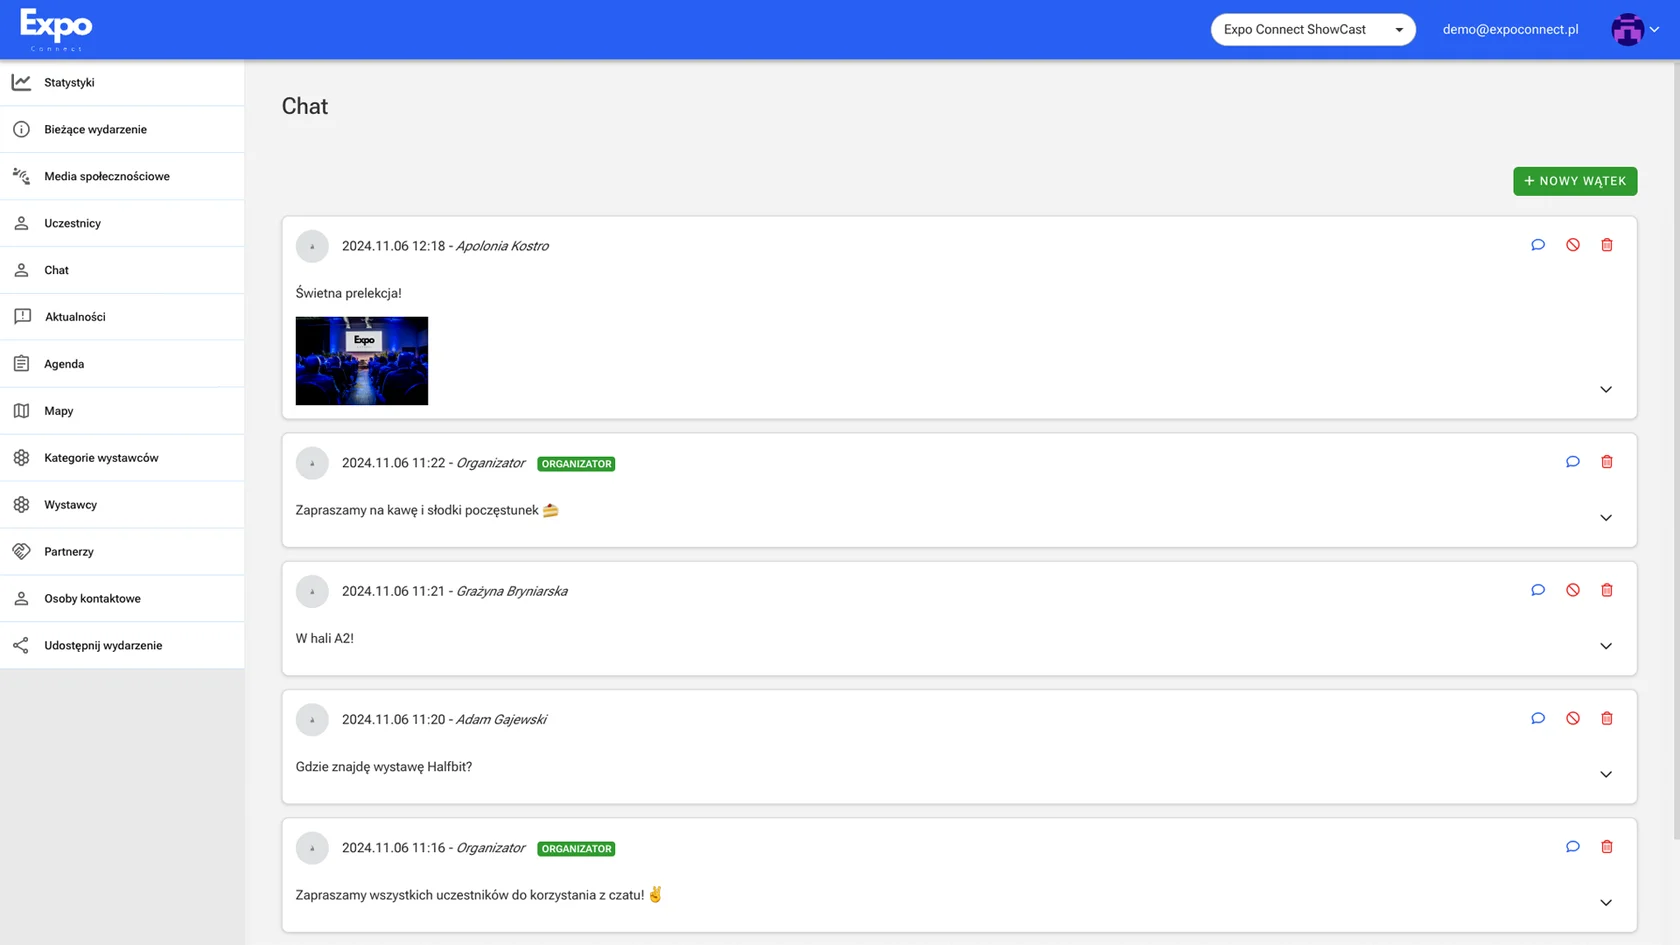Image resolution: width=1680 pixels, height=945 pixels.
Task: Click Adam Gajewski's avatar placeholder
Action: (x=312, y=719)
